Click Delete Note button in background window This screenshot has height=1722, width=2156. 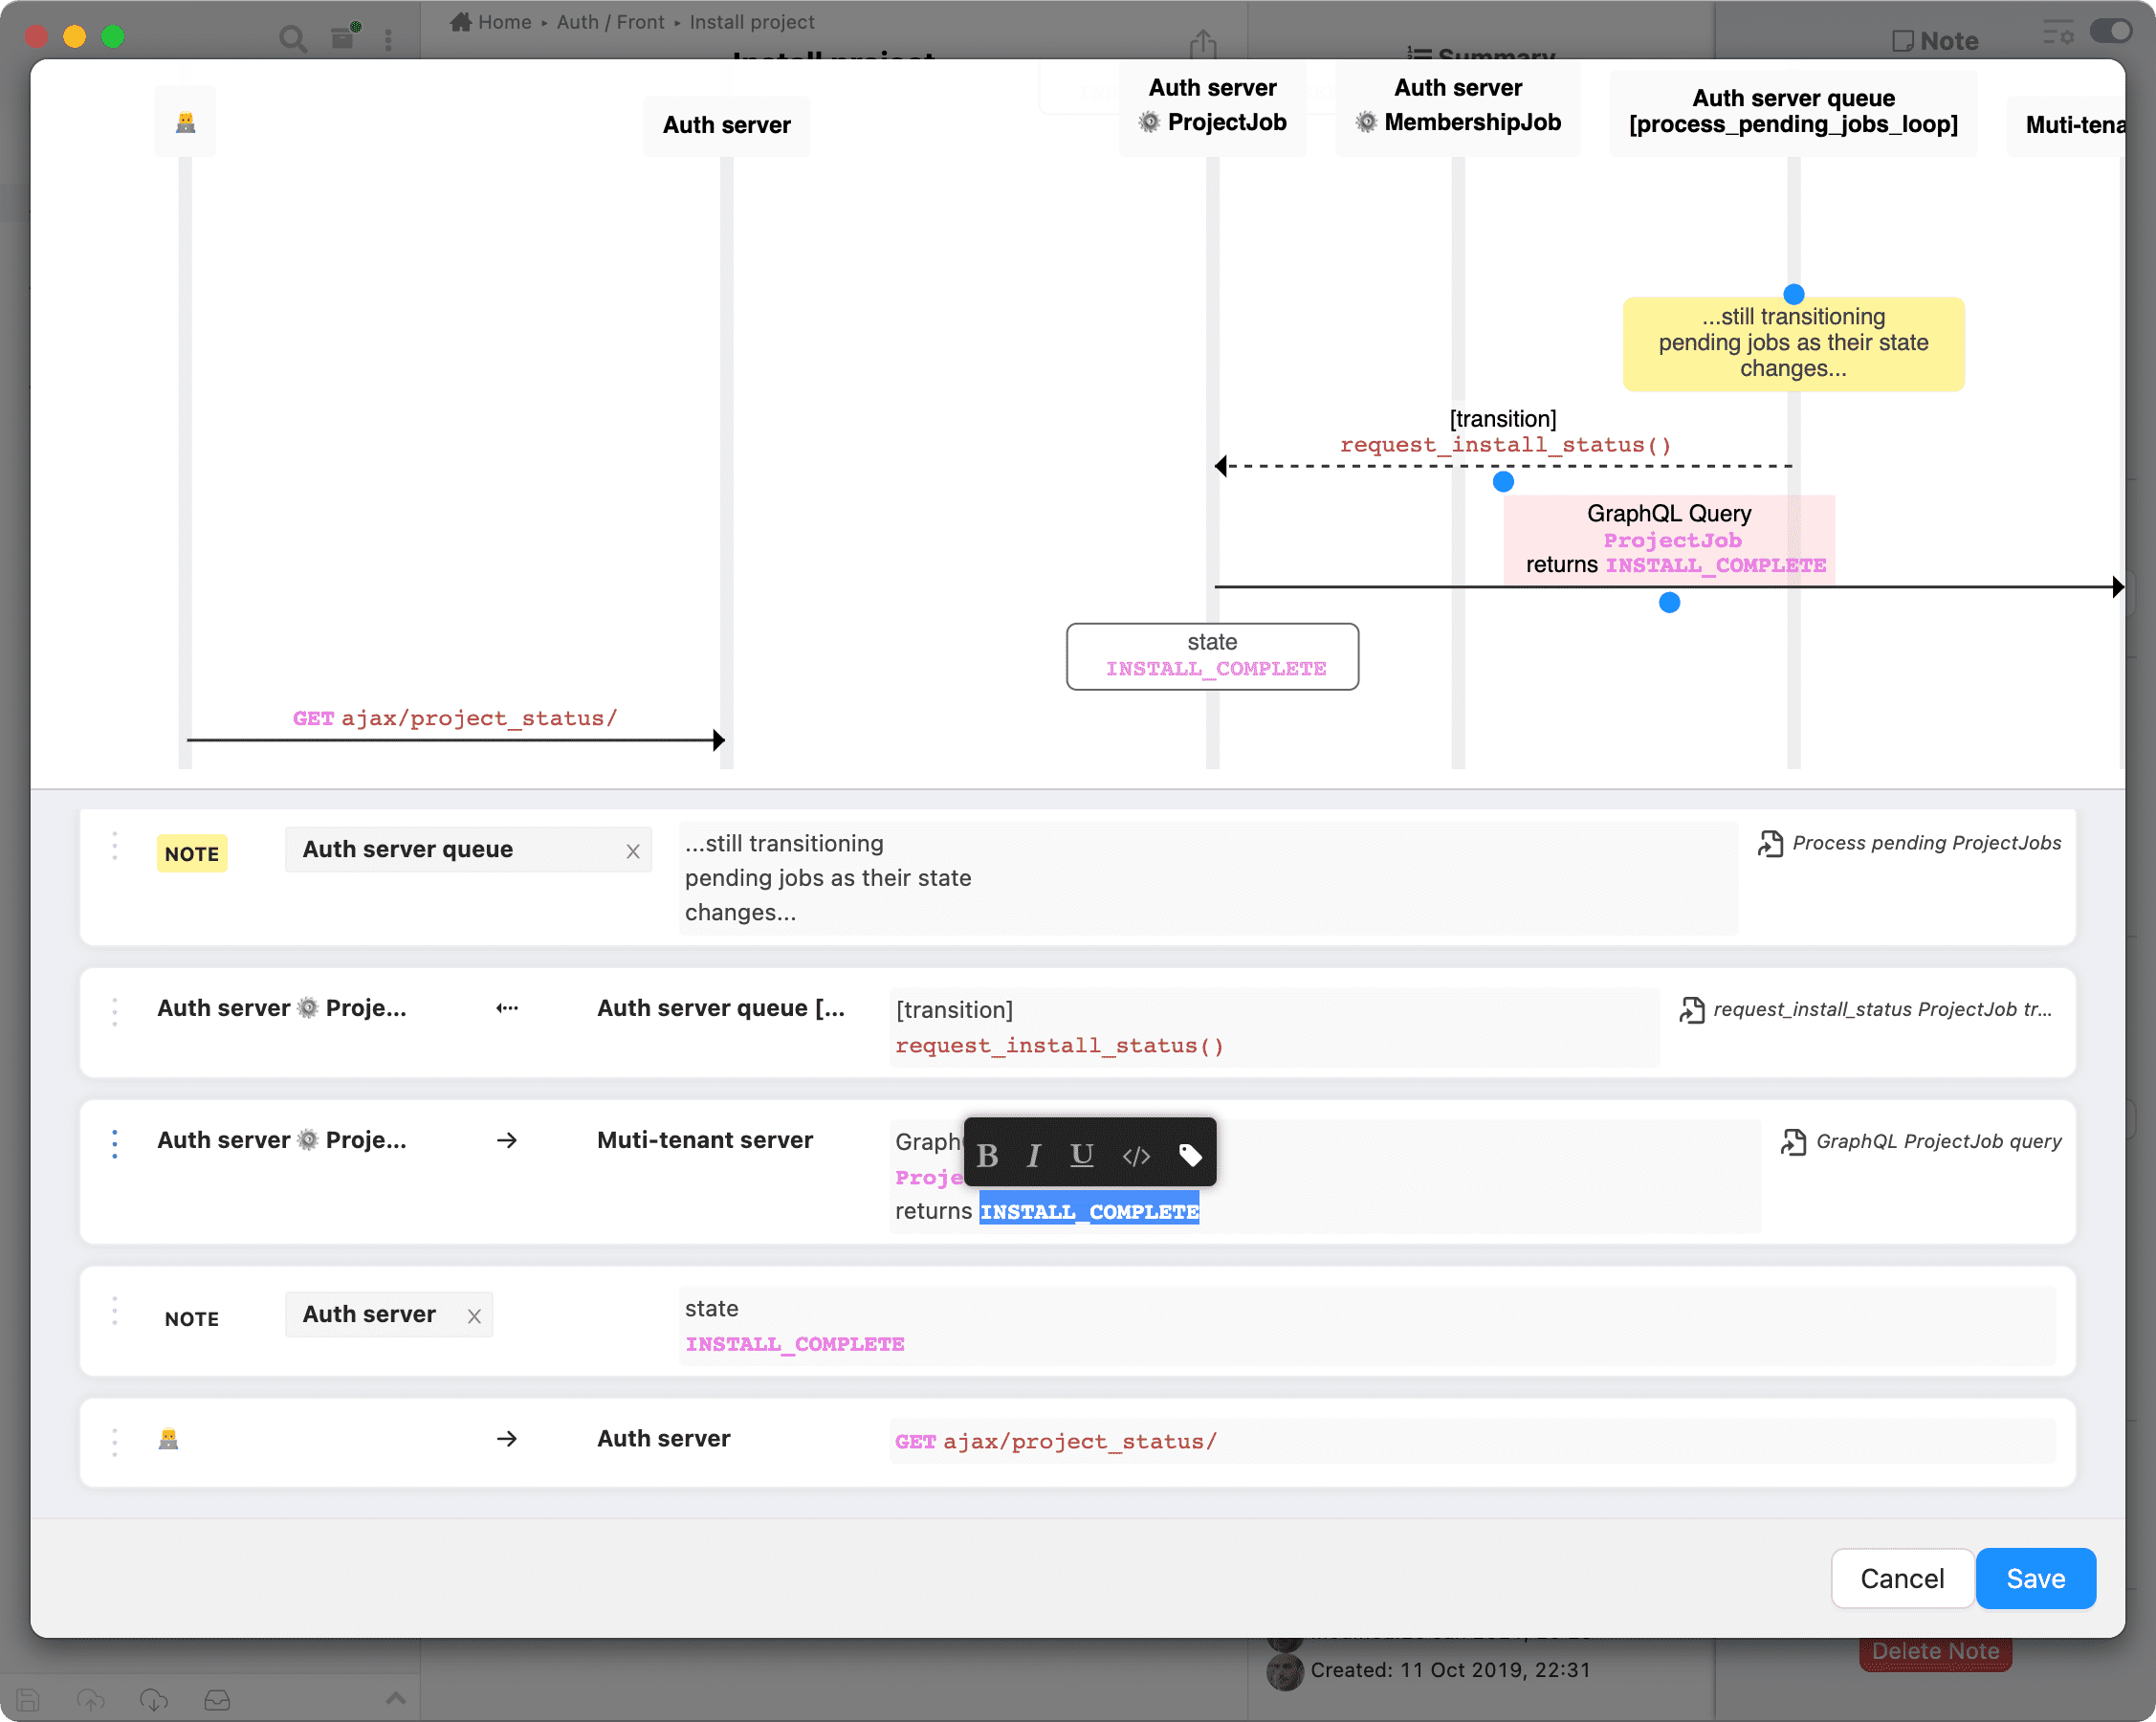click(x=1934, y=1651)
